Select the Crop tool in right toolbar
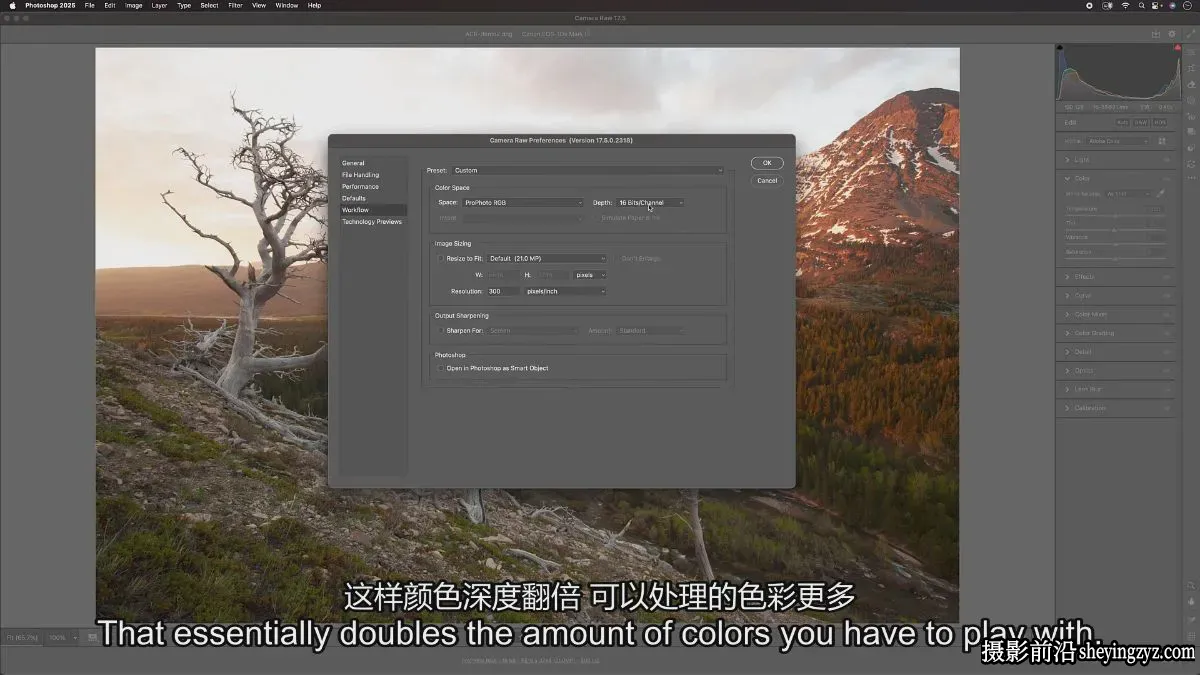Screen dimensions: 1200x675 (1191, 69)
